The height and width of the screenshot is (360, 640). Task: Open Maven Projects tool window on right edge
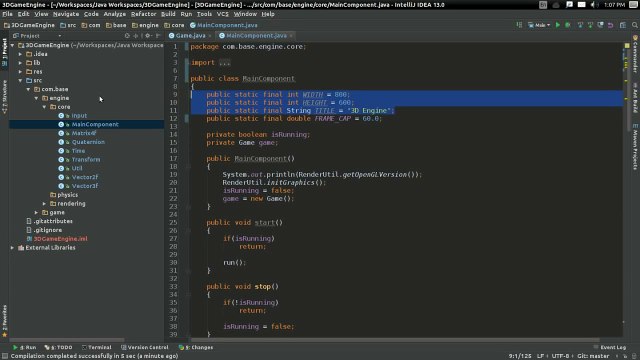[635, 147]
